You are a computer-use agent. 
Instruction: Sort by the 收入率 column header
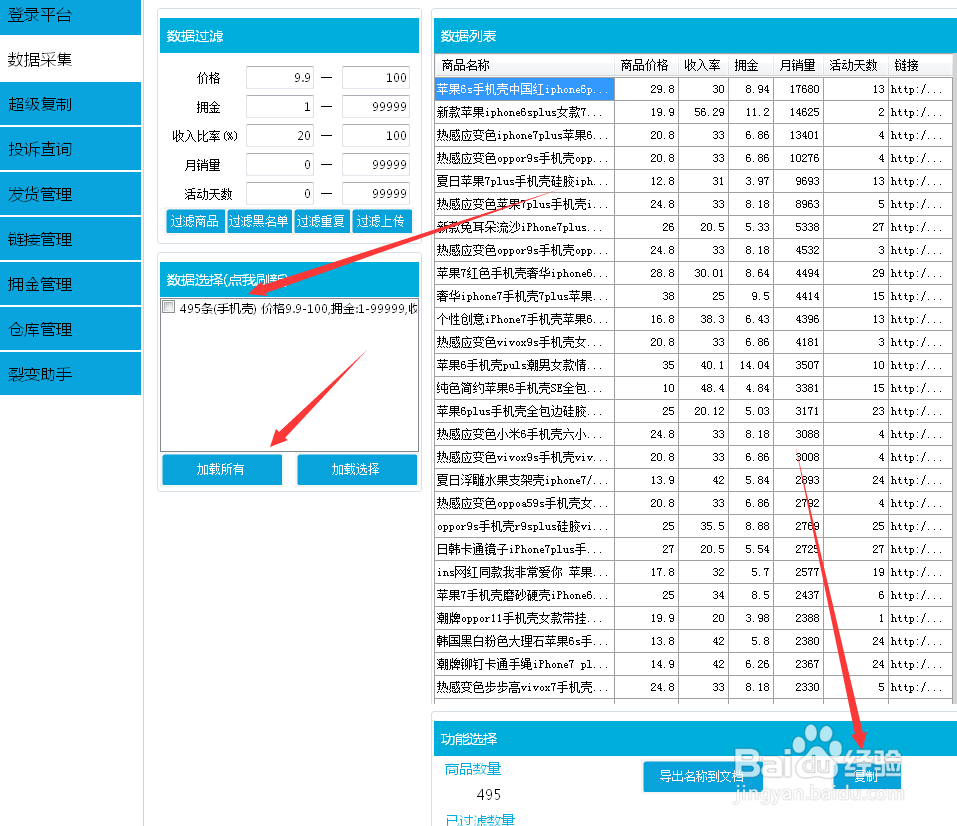(703, 65)
